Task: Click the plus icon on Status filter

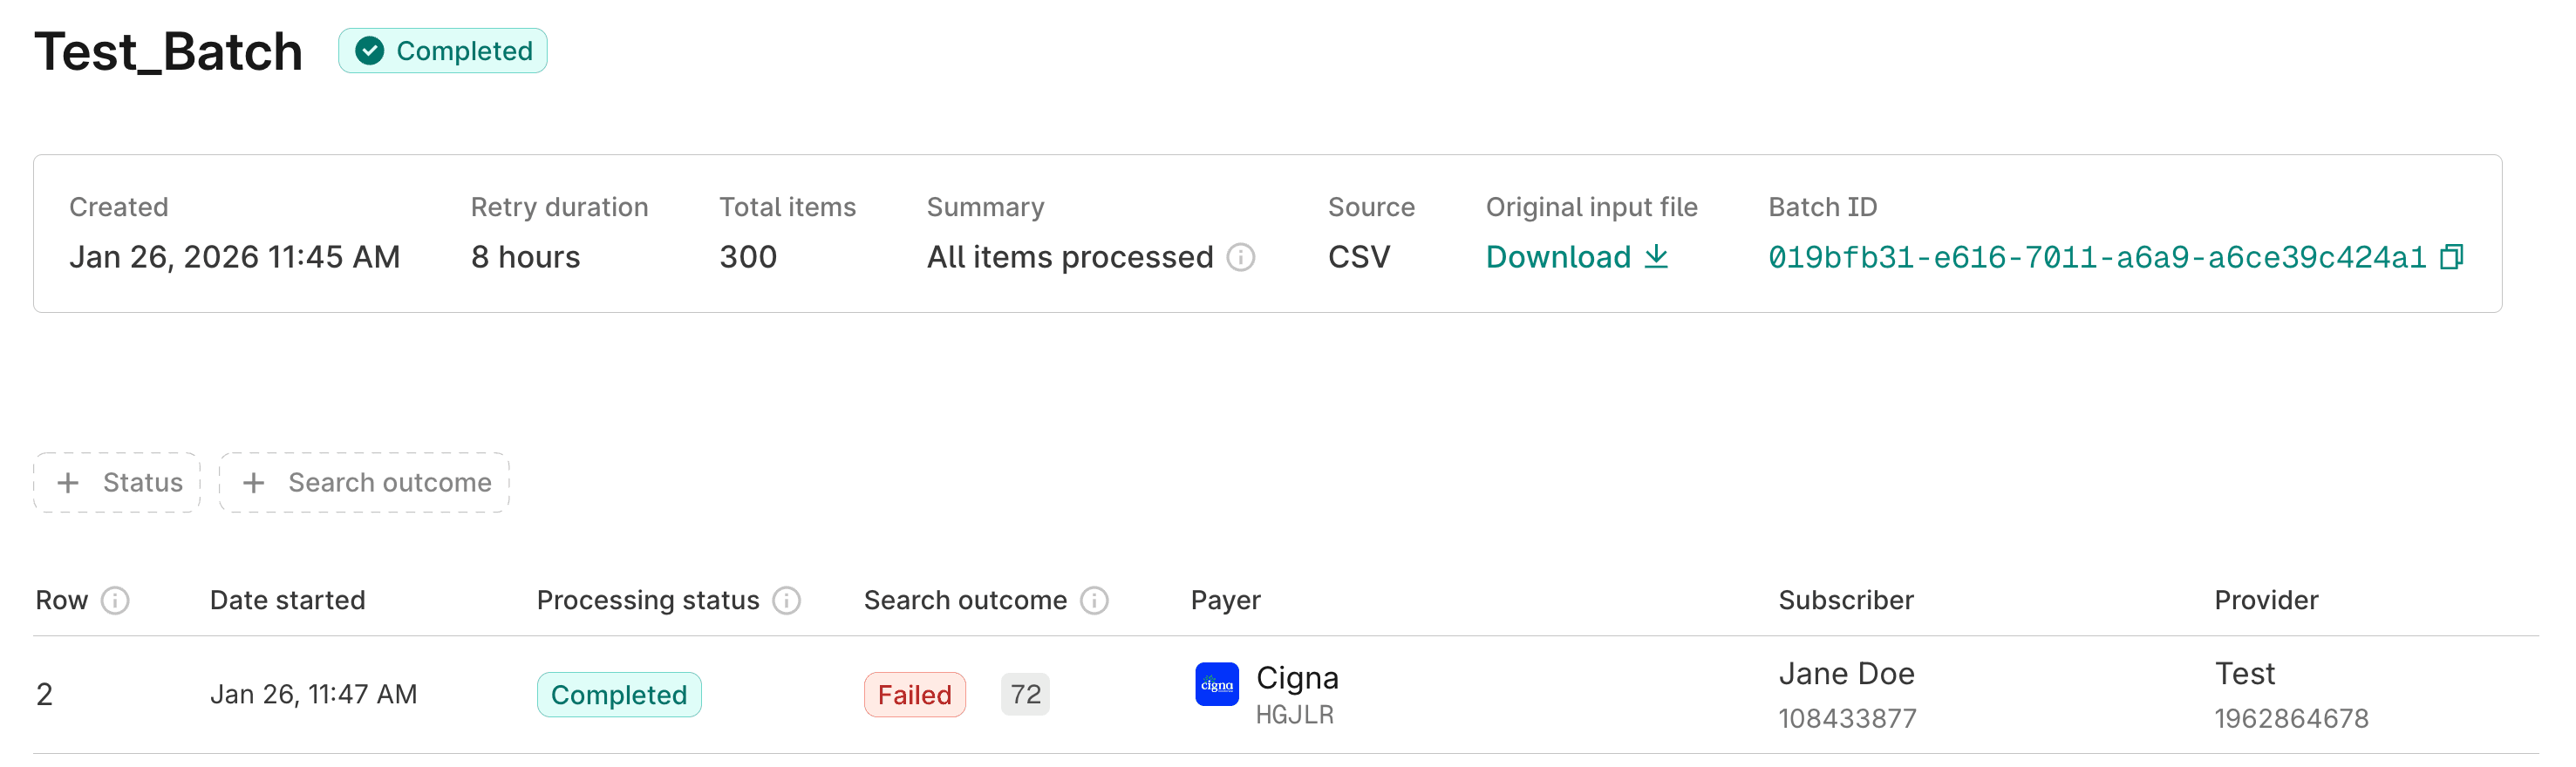Action: [68, 482]
